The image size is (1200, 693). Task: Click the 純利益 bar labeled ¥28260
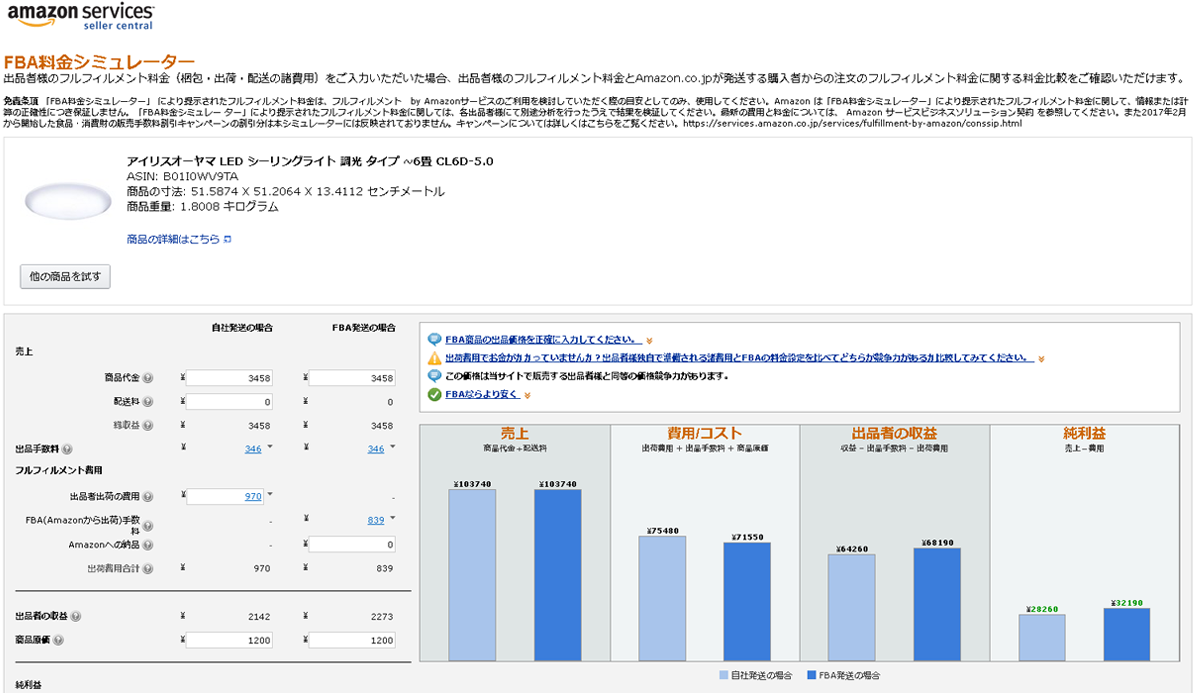click(x=1041, y=637)
